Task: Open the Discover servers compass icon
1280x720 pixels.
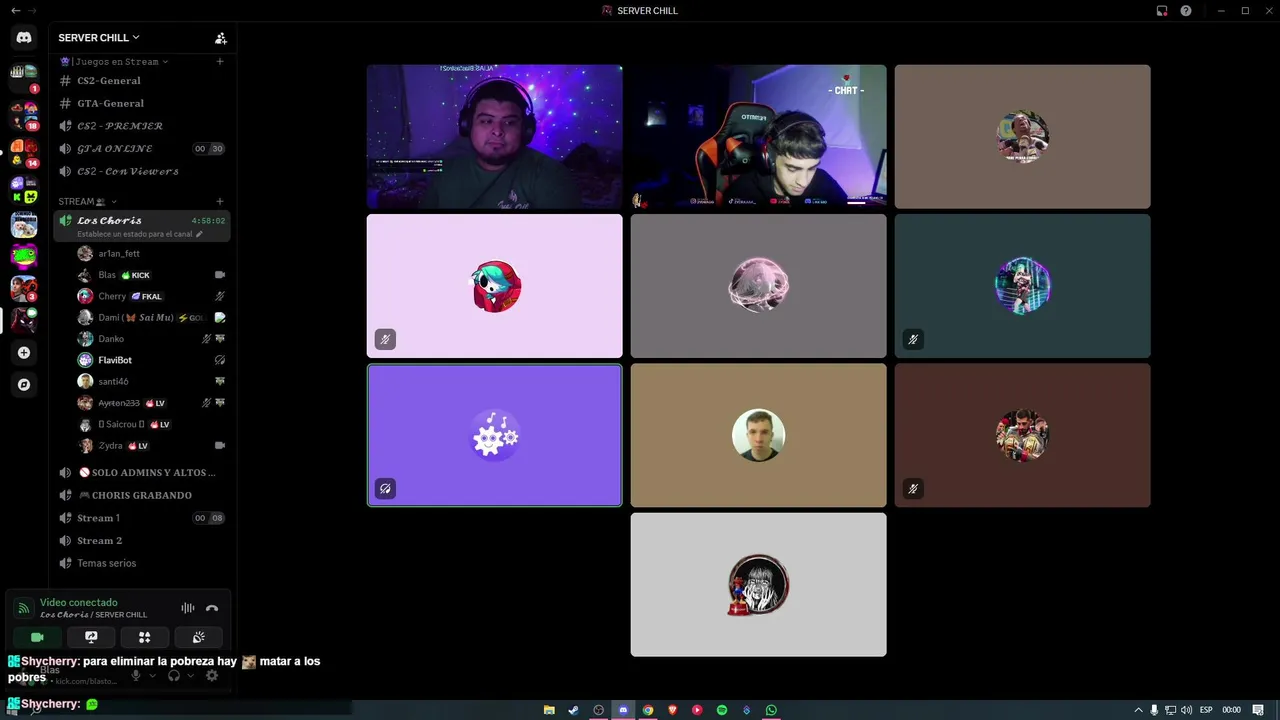Action: [x=24, y=384]
